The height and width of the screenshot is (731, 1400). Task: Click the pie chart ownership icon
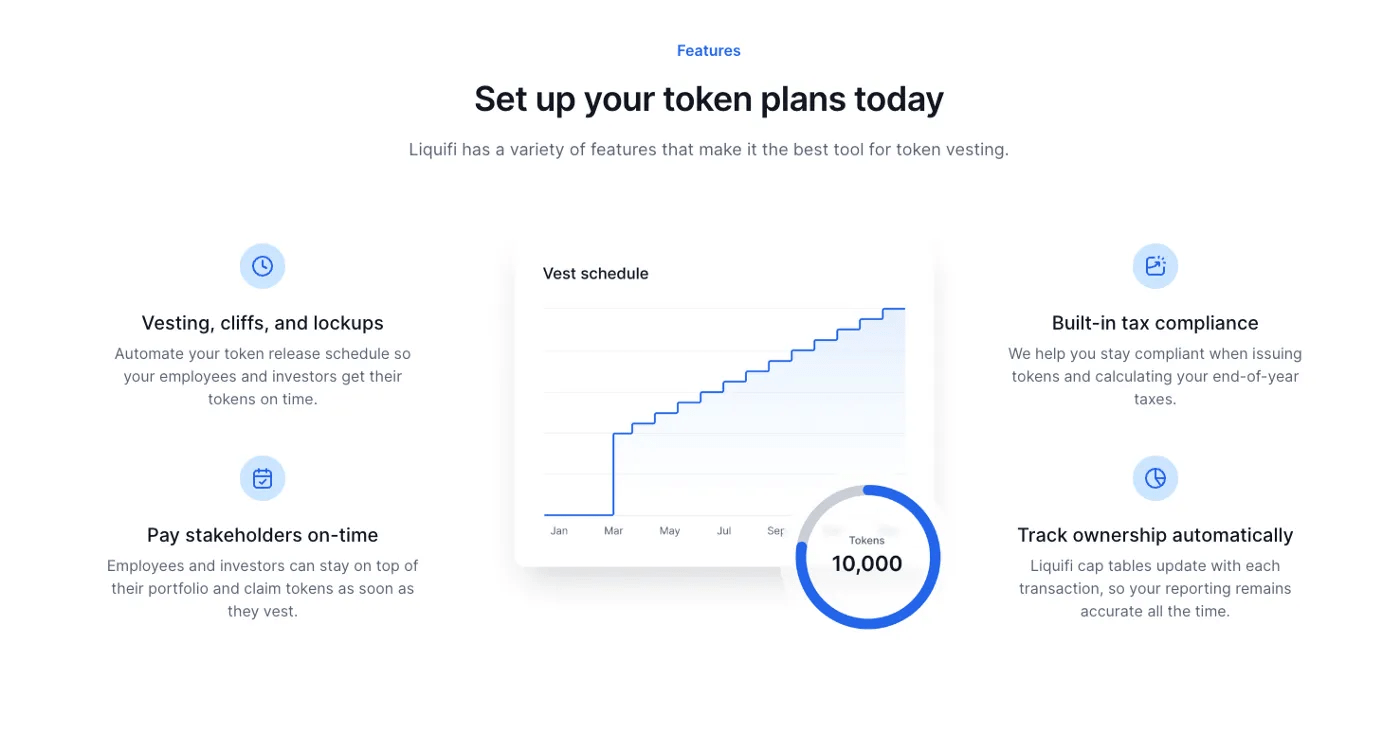point(1155,479)
